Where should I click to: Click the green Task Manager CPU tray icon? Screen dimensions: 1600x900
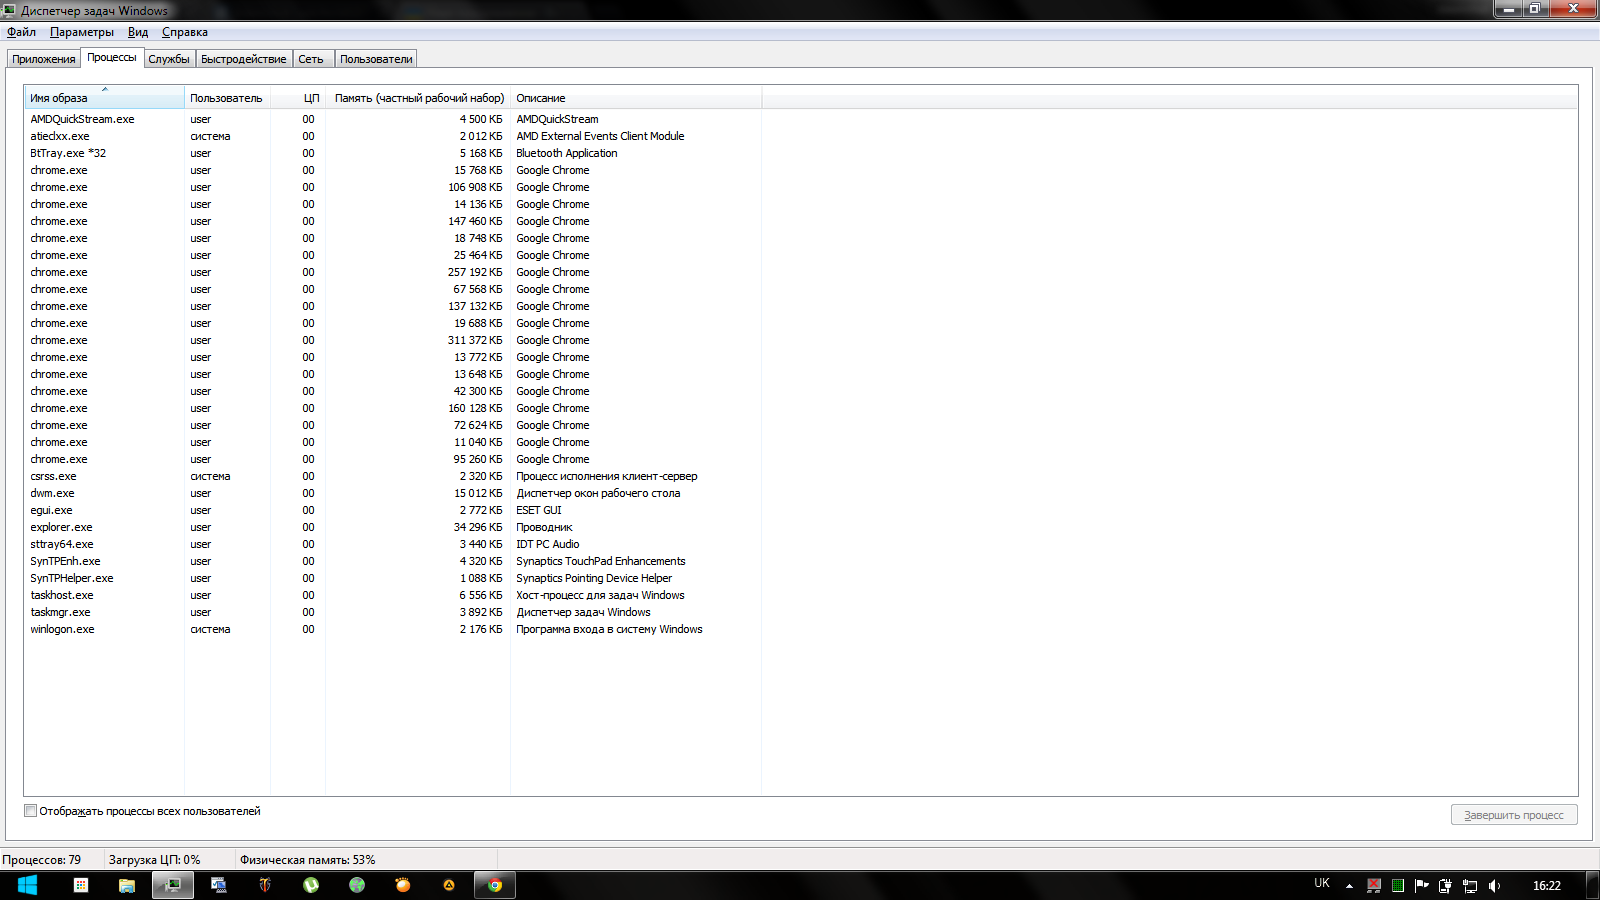tap(1397, 885)
